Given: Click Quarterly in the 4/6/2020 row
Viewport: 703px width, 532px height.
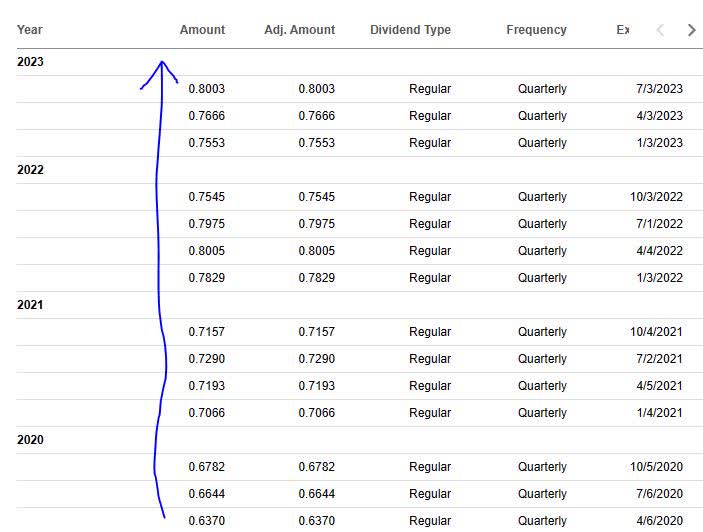Looking at the screenshot, I should [542, 520].
